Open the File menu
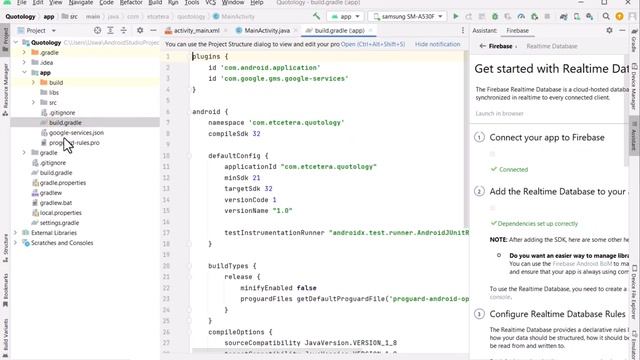This screenshot has width=640, height=360. (x=22, y=2)
